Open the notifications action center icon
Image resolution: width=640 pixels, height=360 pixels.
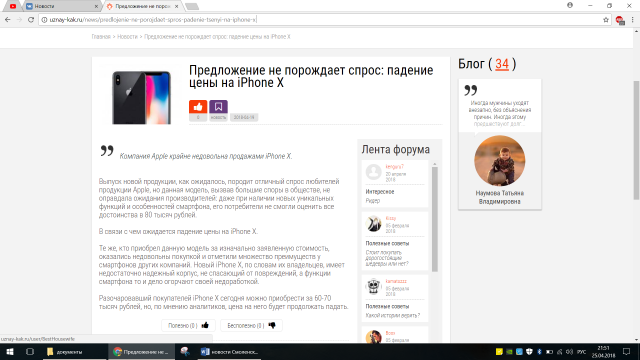click(627, 352)
